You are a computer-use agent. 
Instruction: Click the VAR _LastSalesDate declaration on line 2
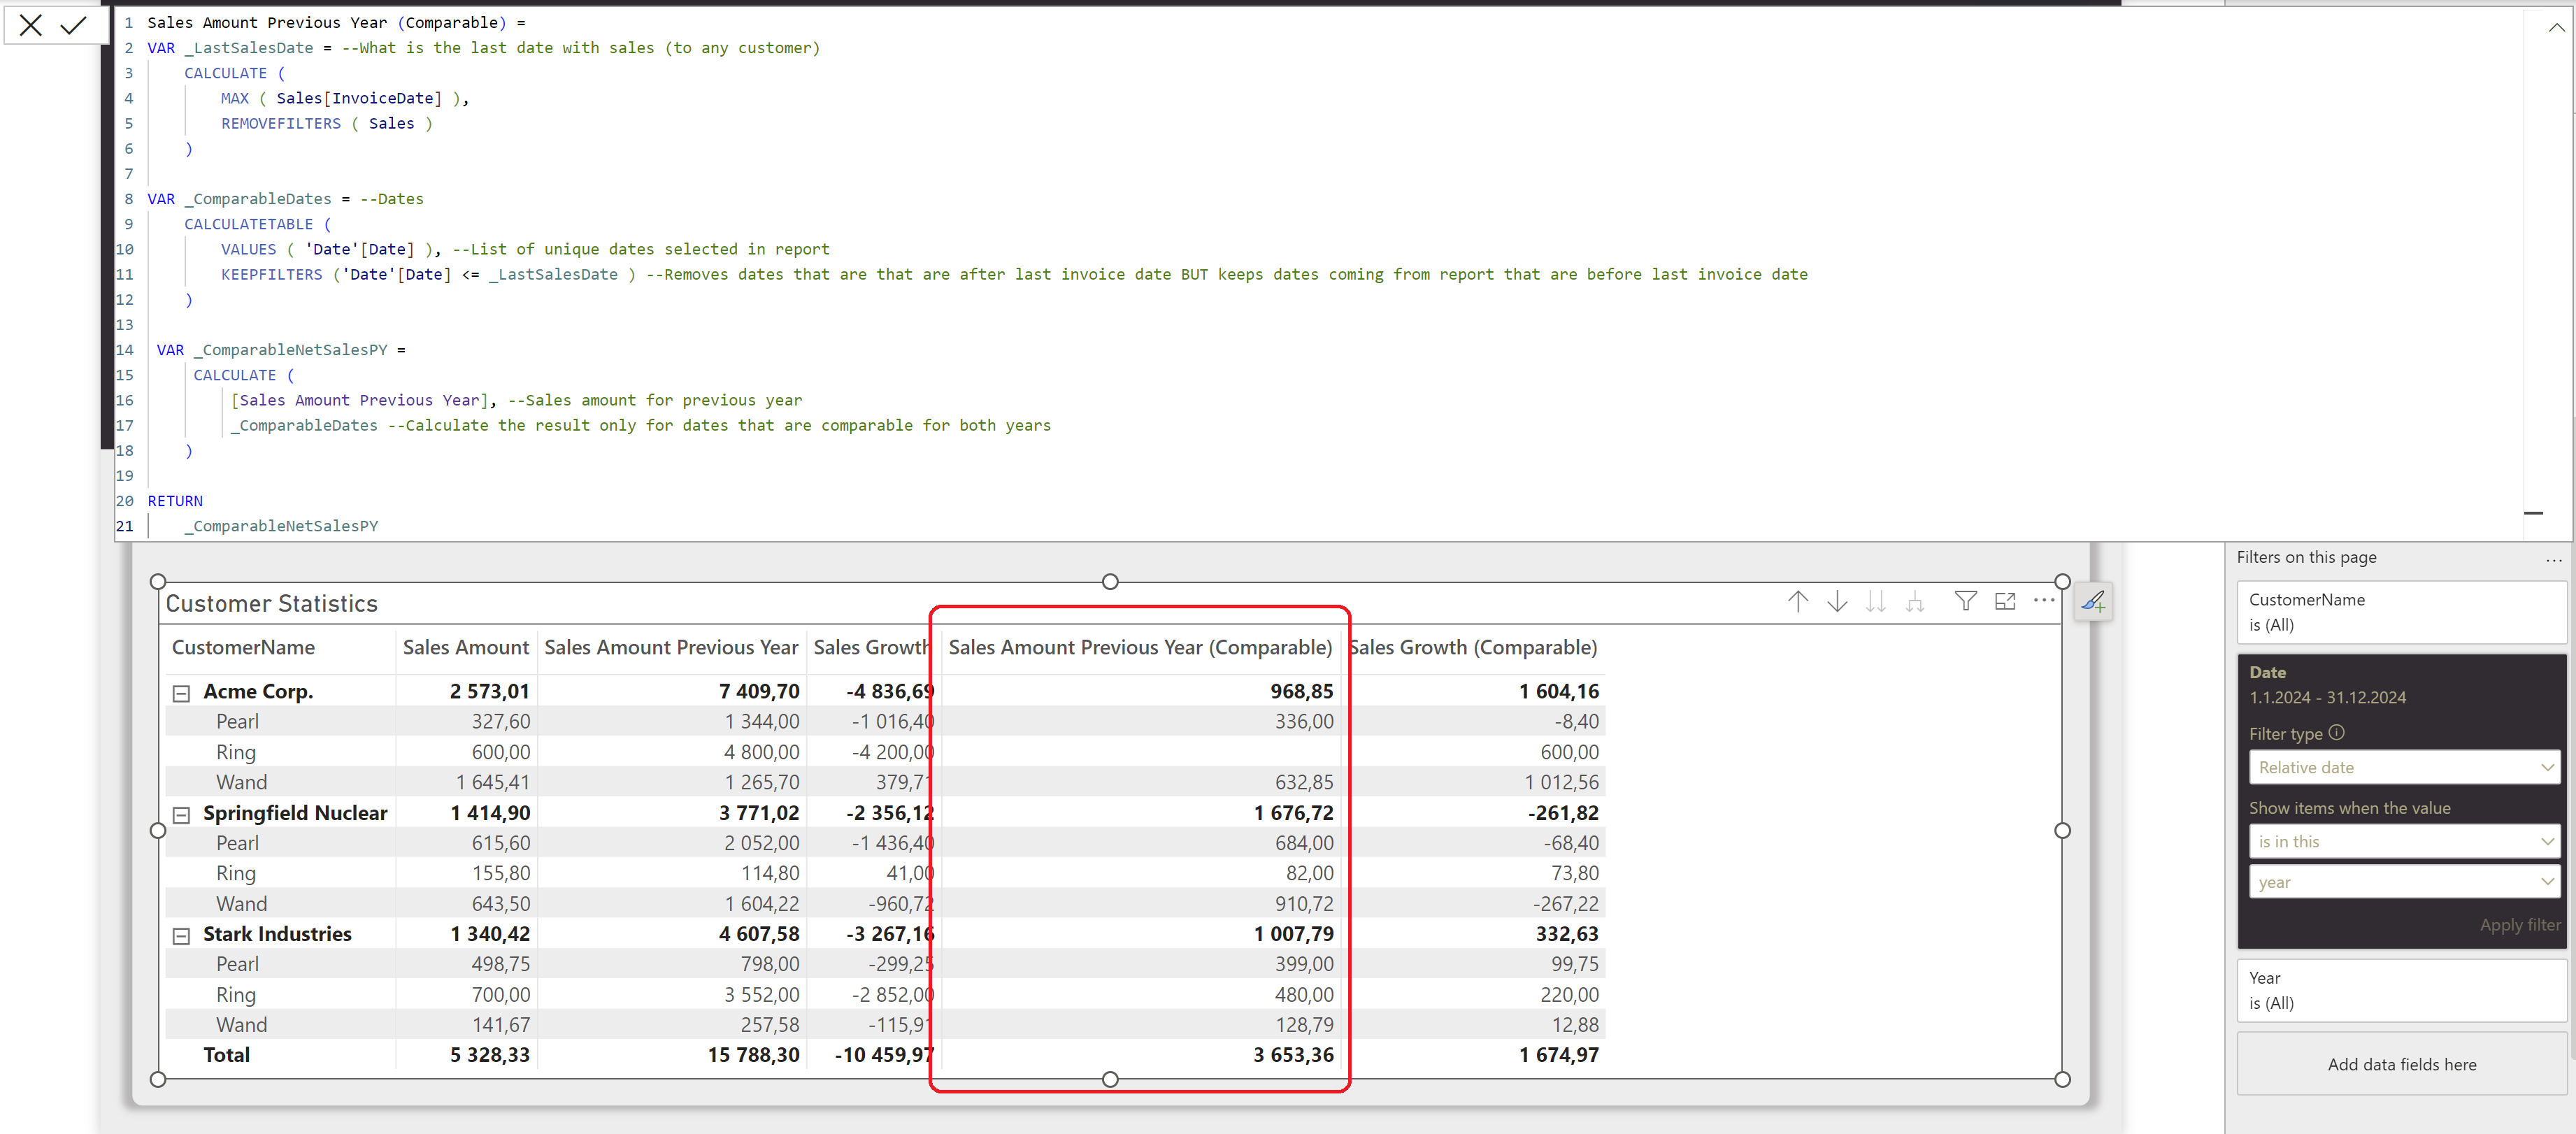click(230, 47)
